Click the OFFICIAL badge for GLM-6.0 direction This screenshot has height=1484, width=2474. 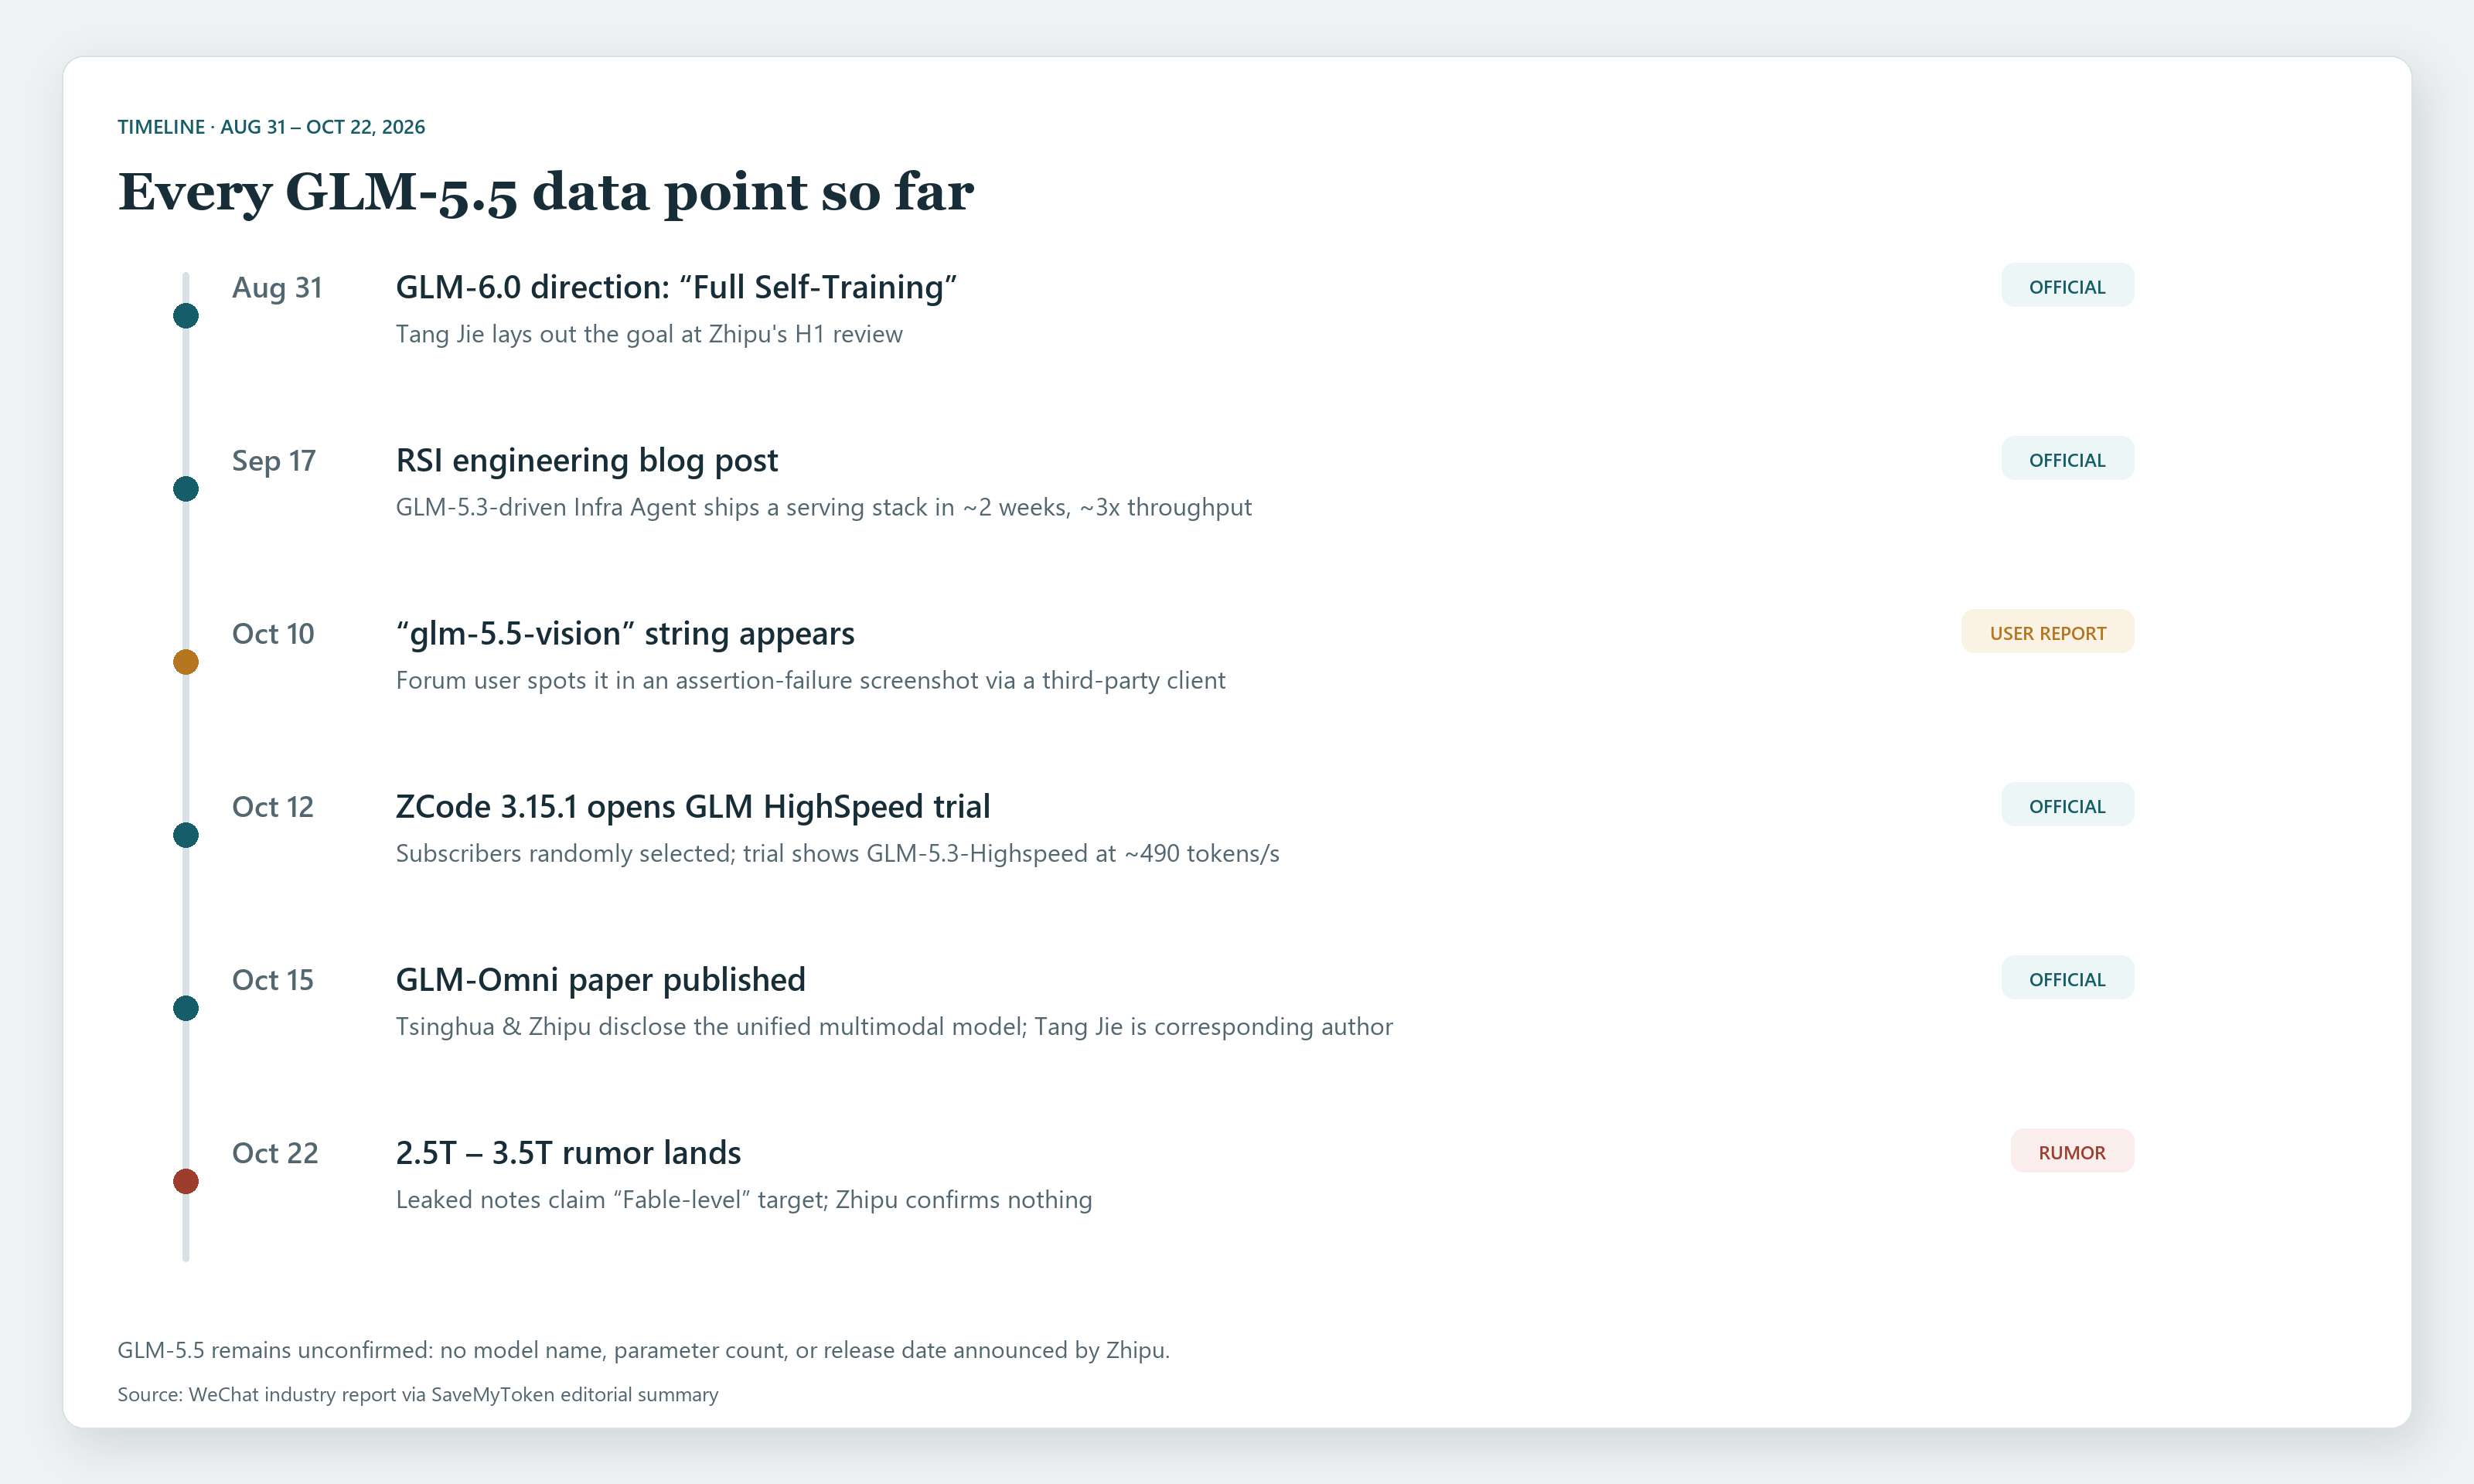click(x=2067, y=286)
